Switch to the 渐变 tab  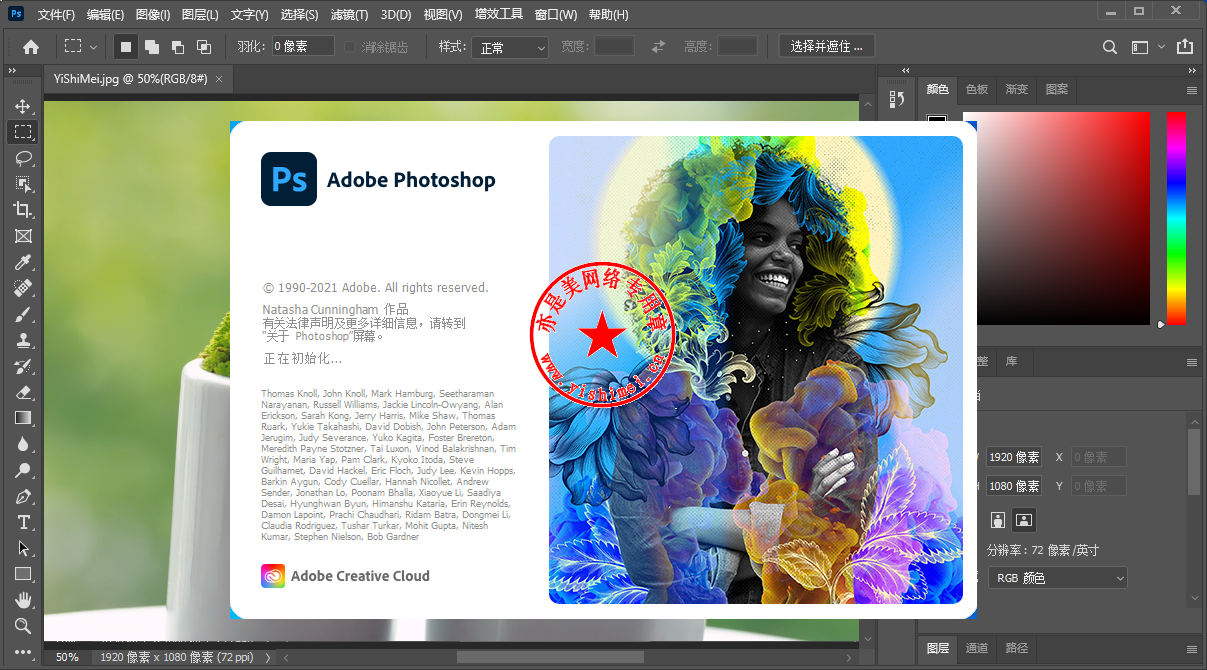[1016, 89]
